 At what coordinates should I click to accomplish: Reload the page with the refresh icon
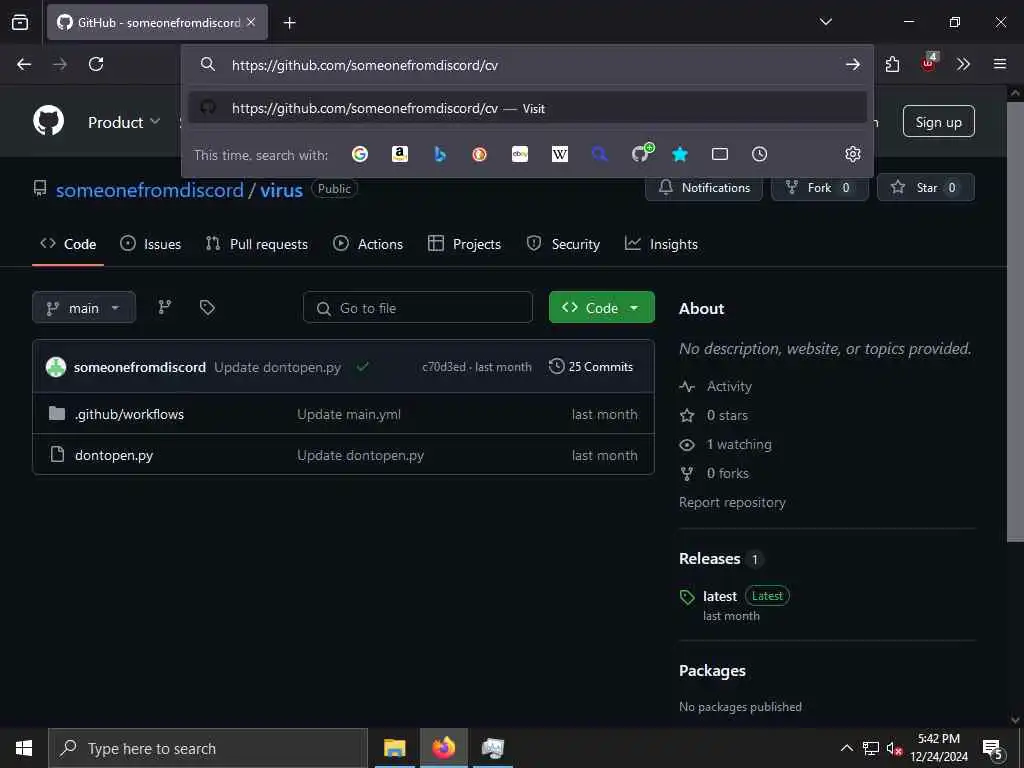coord(96,64)
